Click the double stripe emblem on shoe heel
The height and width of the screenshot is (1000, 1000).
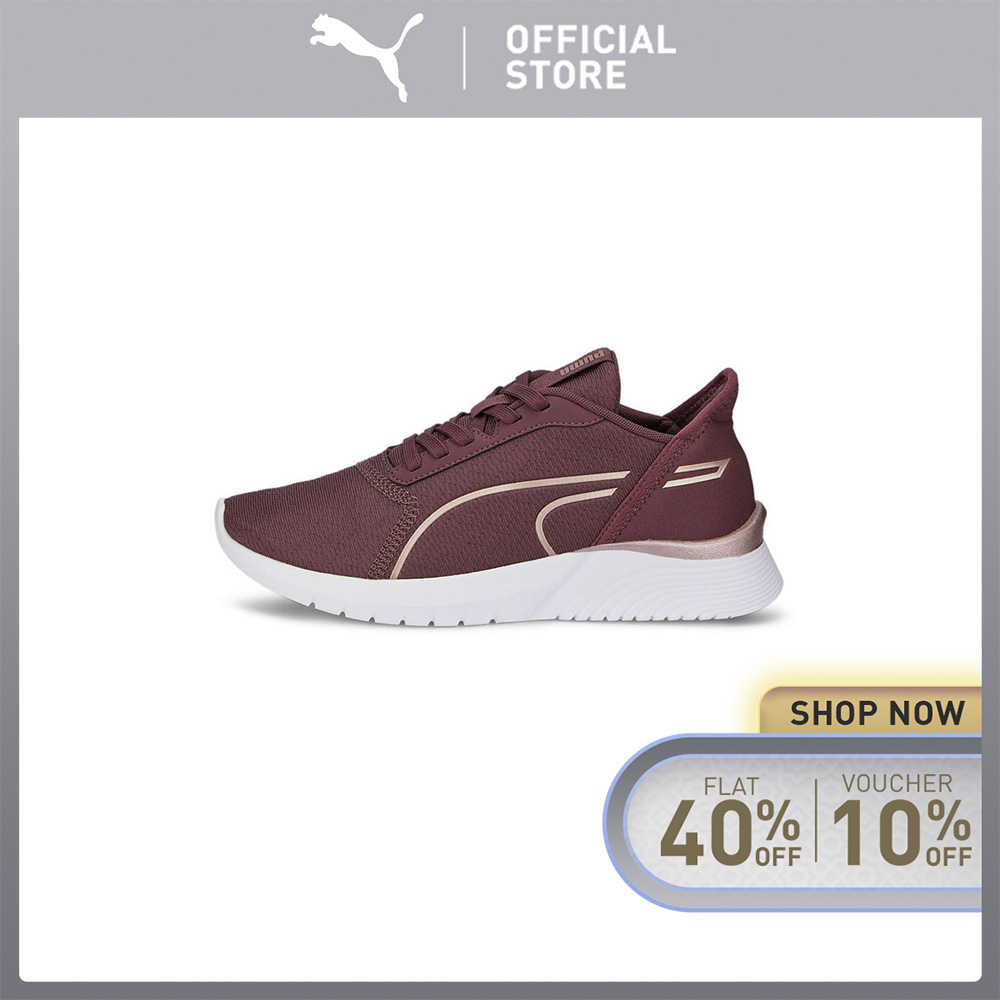(x=696, y=473)
